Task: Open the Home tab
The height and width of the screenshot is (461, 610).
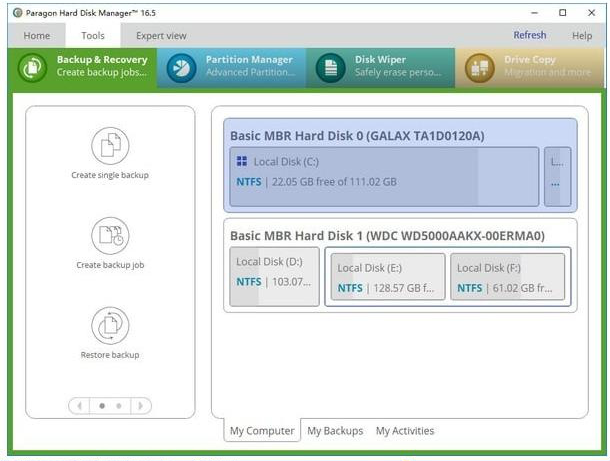Action: pos(37,35)
